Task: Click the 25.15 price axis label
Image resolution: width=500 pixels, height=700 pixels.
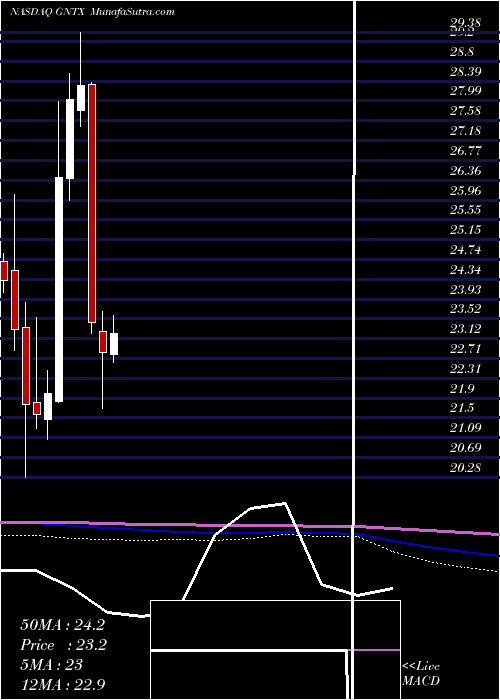Action: (466, 230)
